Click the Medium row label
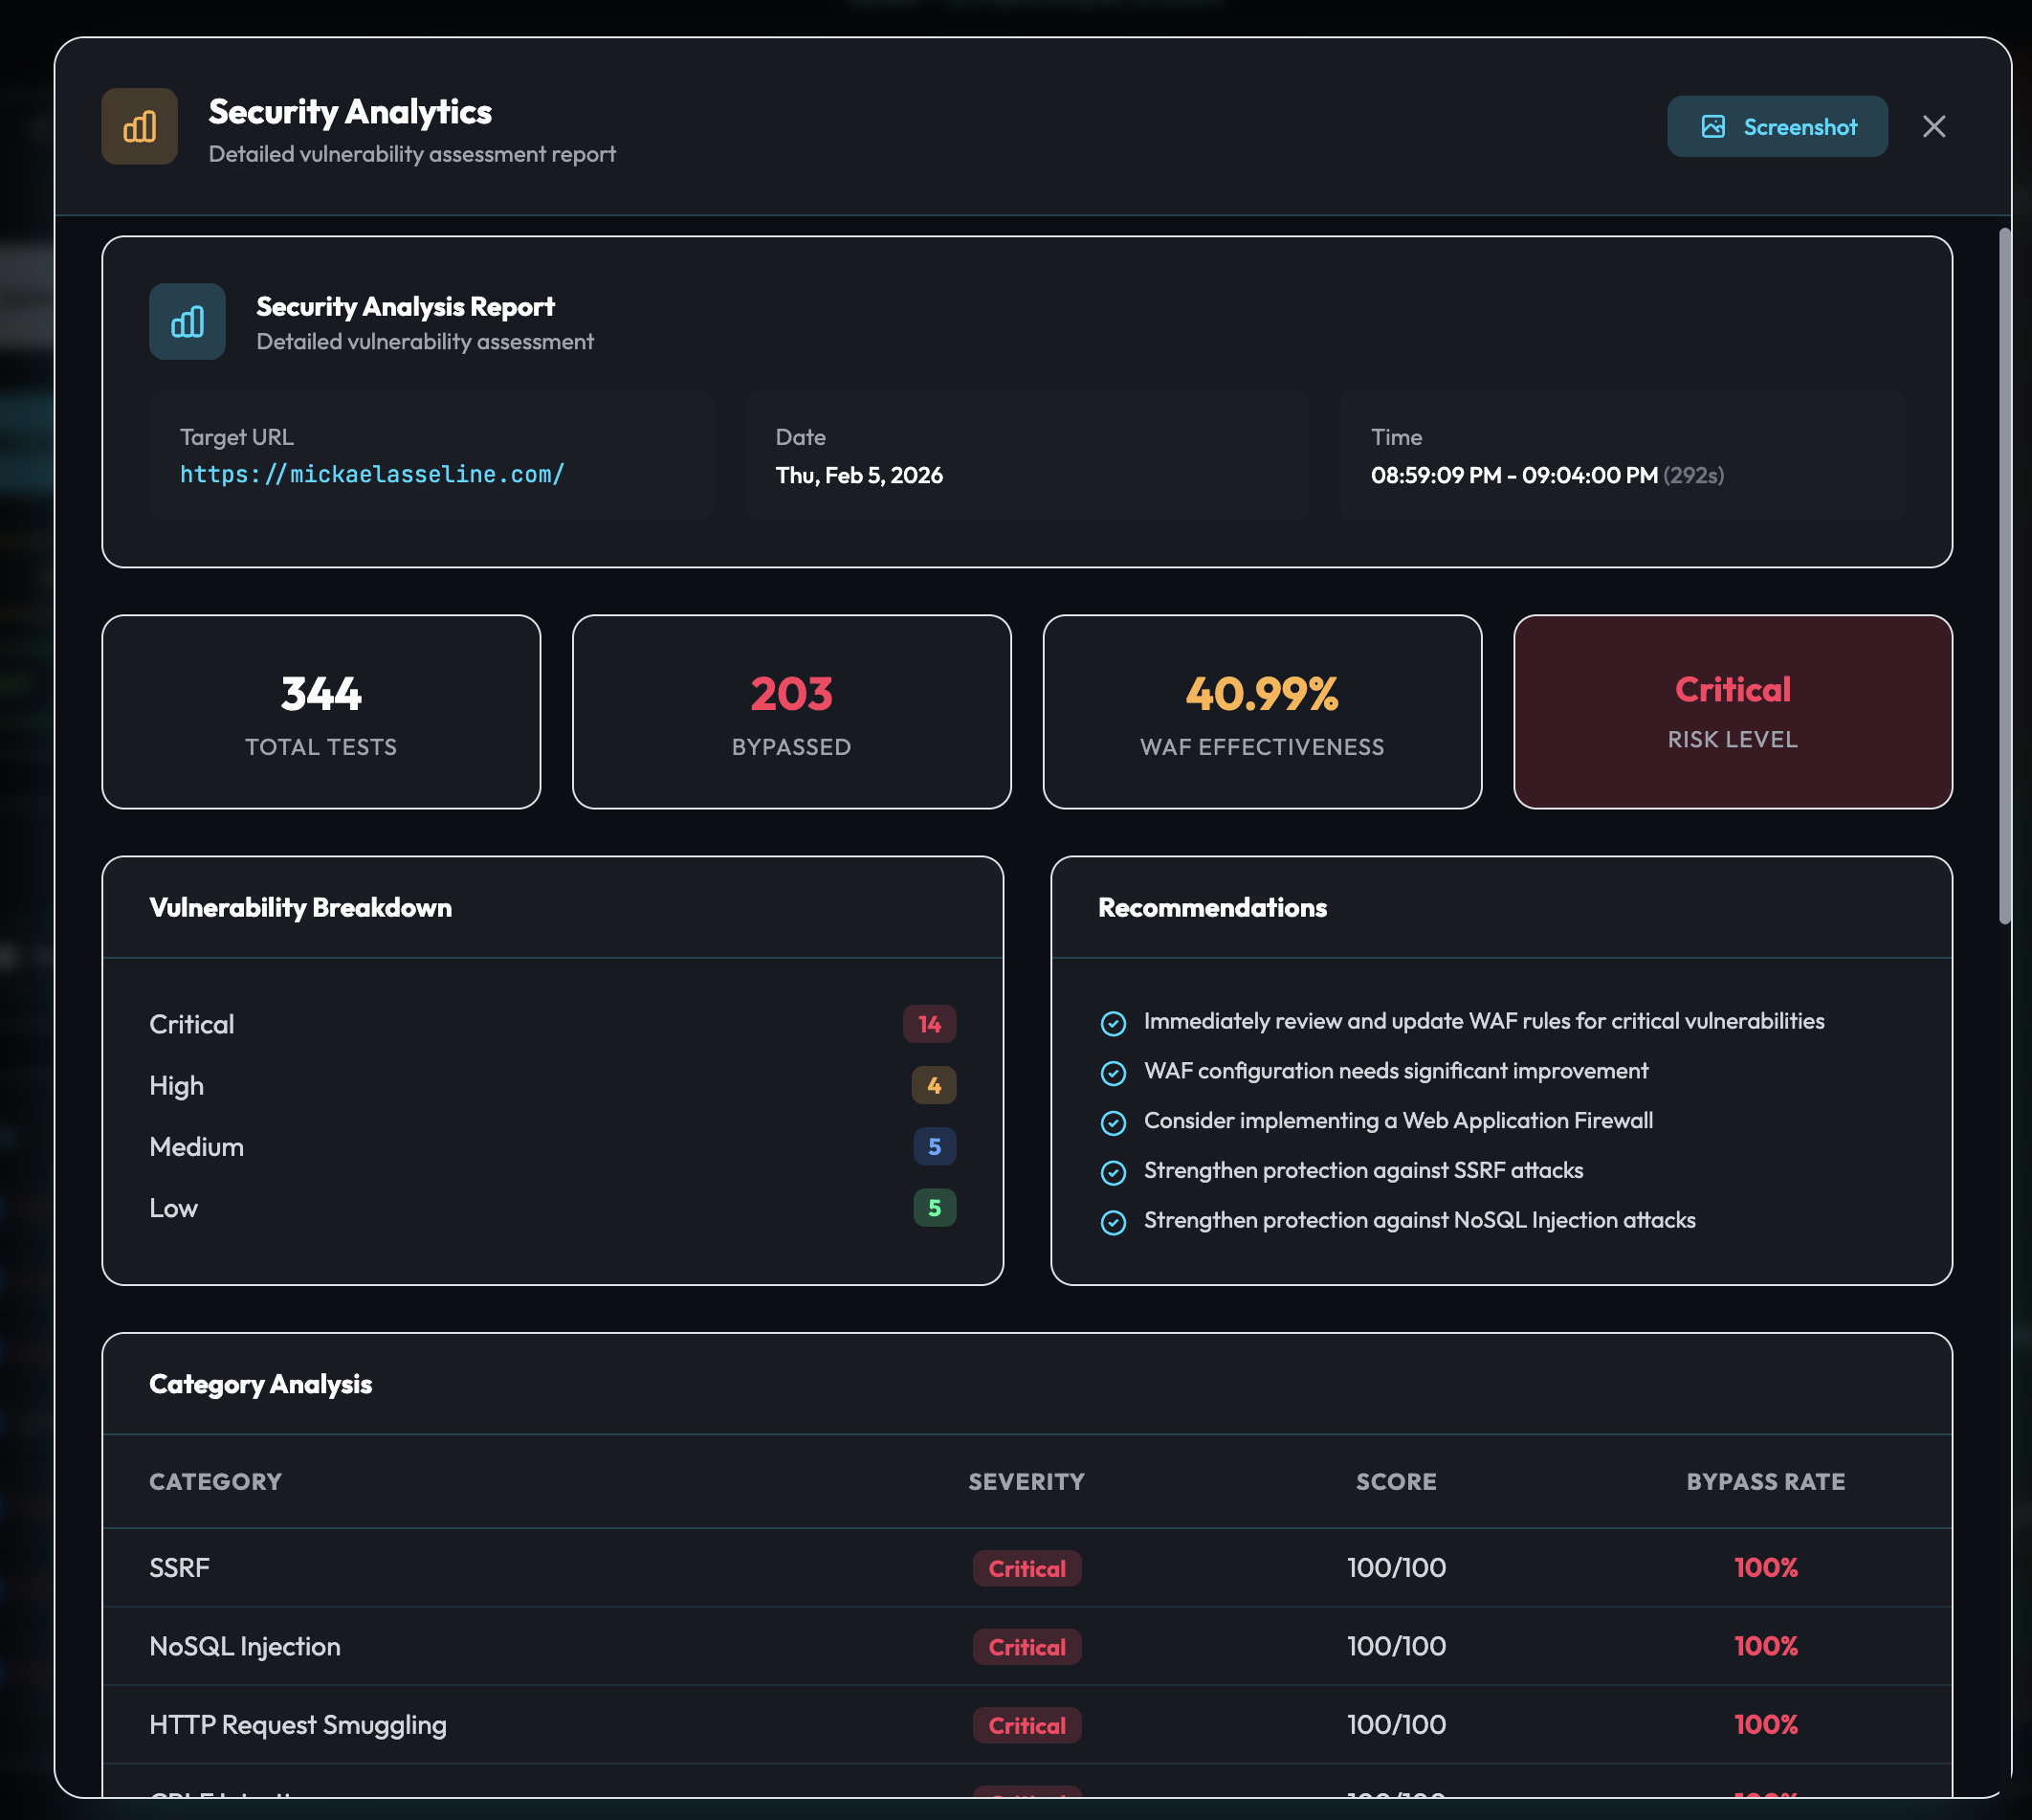Image resolution: width=2032 pixels, height=1820 pixels. [x=196, y=1147]
